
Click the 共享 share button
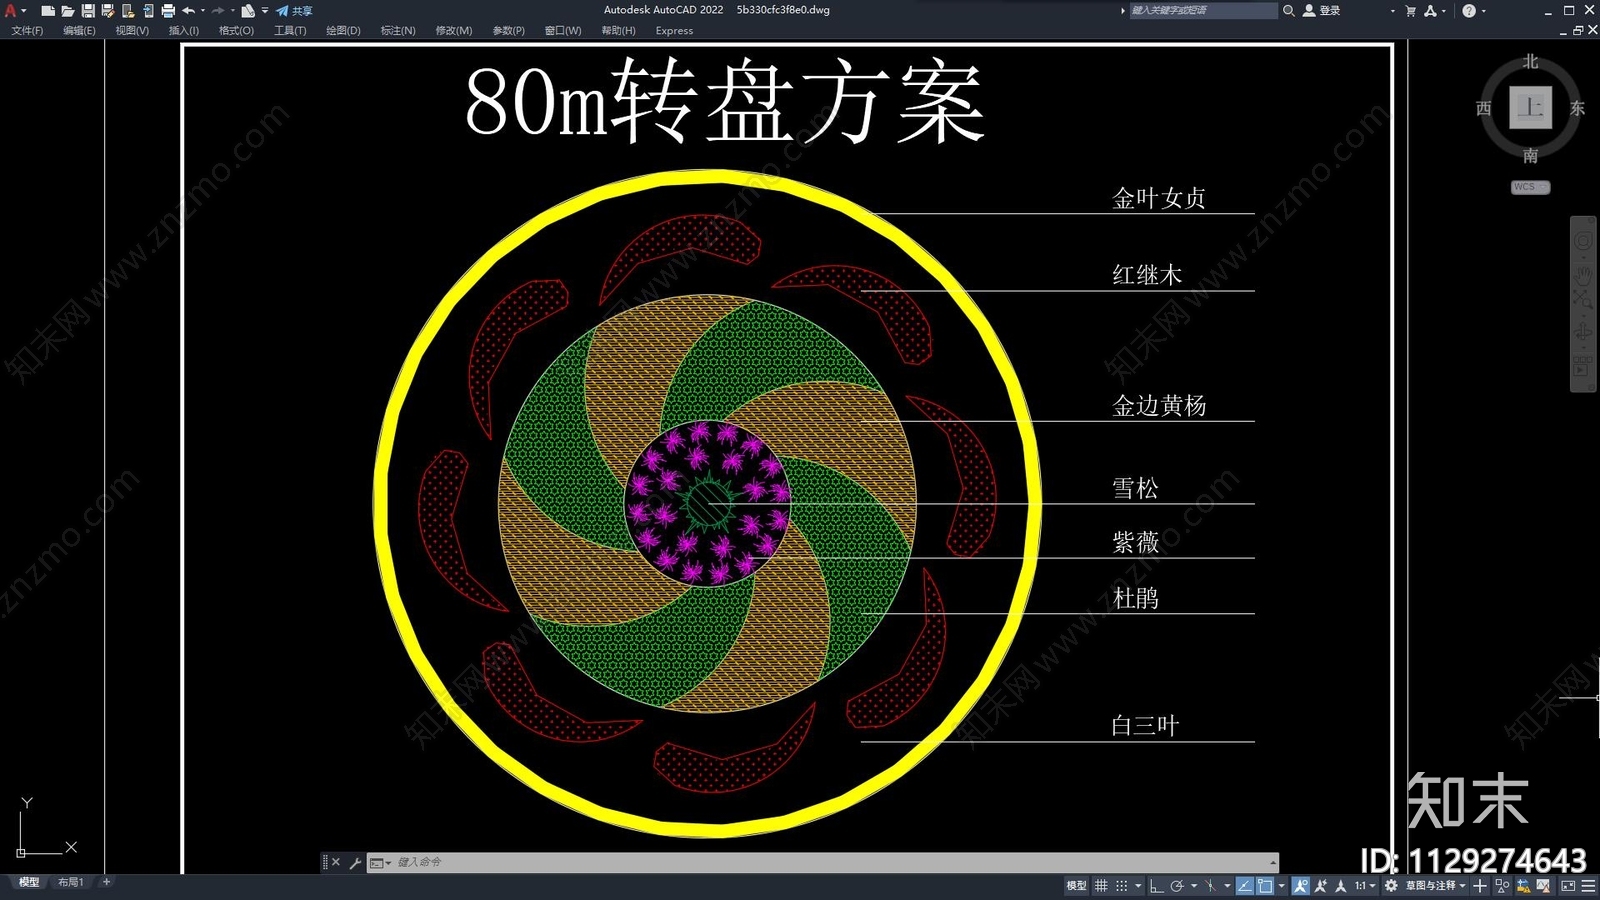[295, 11]
